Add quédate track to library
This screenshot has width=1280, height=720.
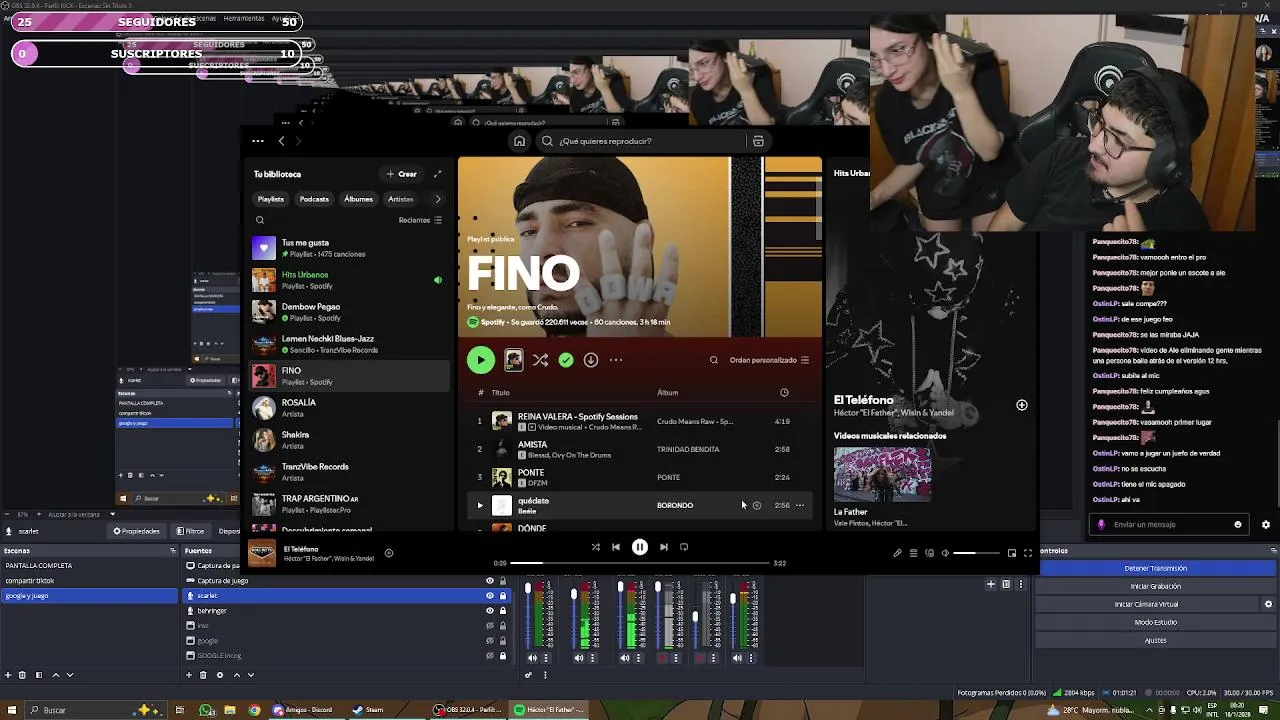757,505
